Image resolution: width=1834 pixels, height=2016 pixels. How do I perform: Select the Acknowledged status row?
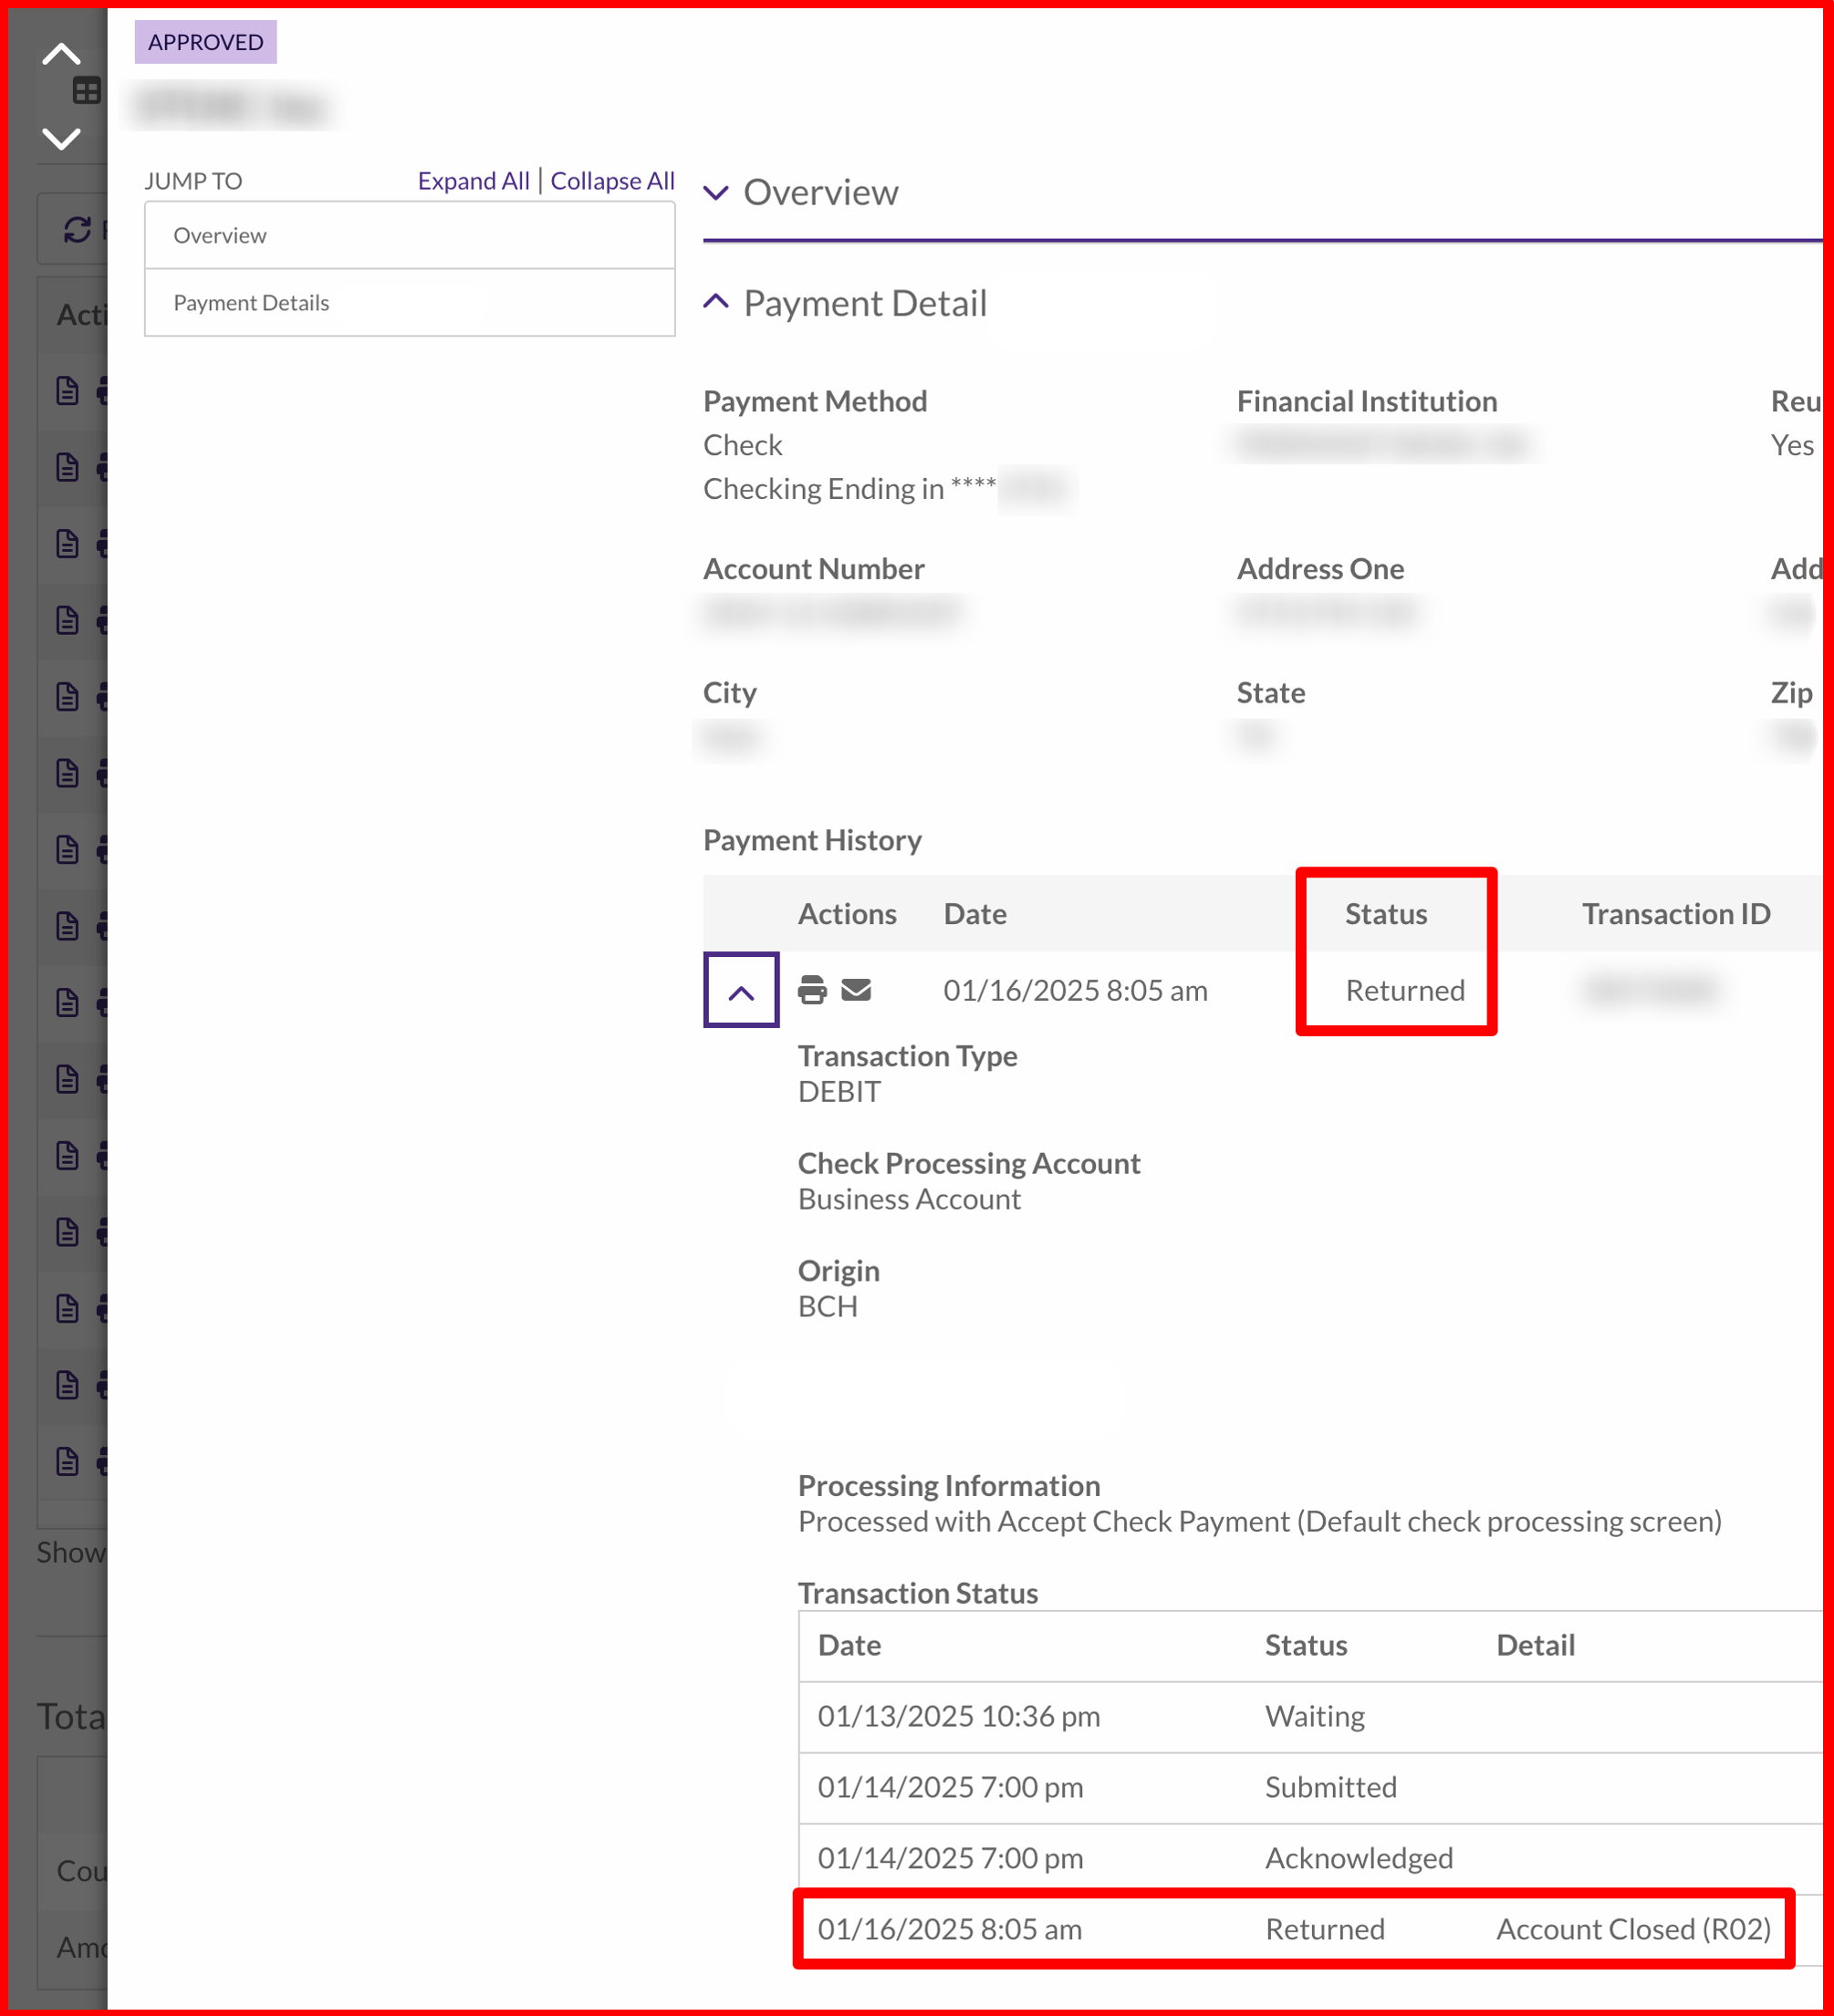(1310, 1858)
